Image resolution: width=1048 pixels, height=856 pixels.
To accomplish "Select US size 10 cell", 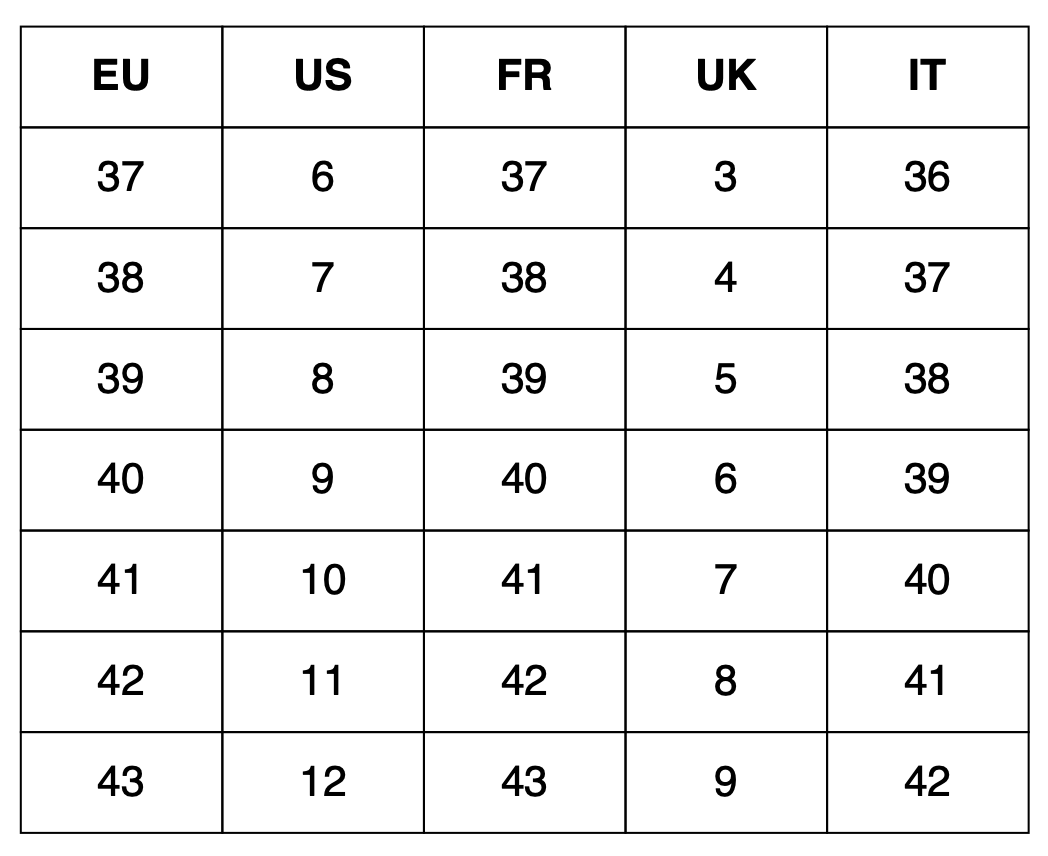I will (x=323, y=581).
